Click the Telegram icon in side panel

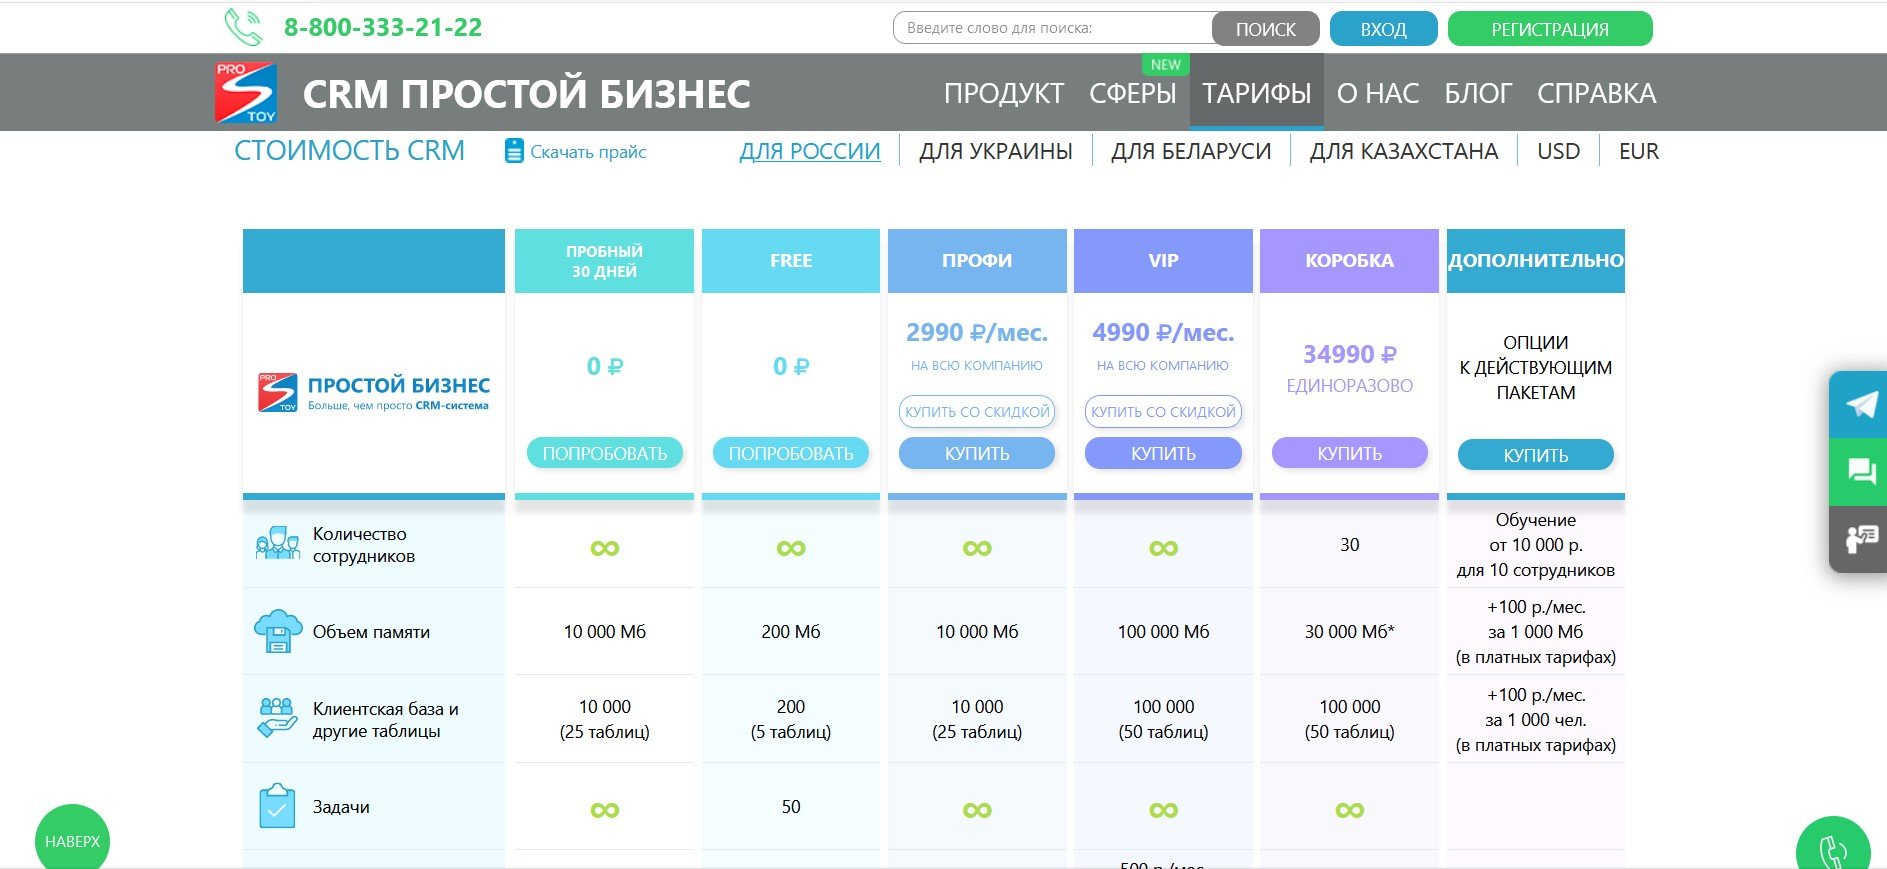pyautogui.click(x=1860, y=404)
